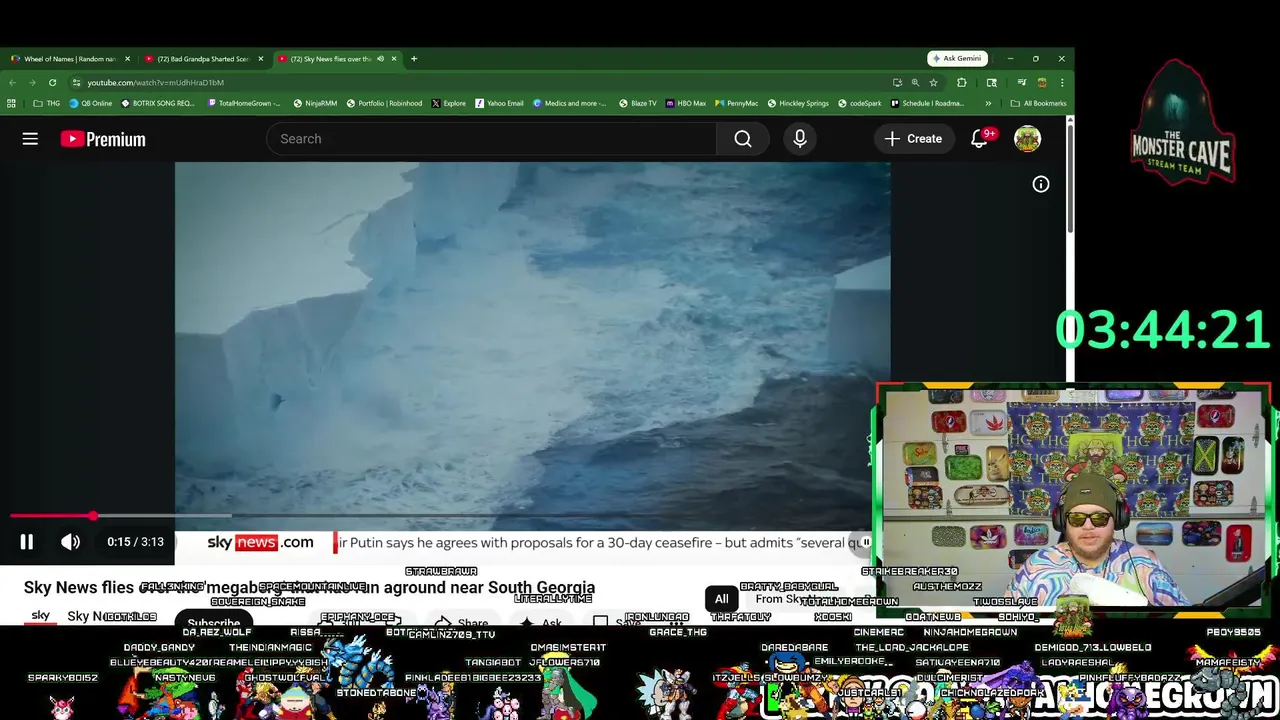Open the THG bookmark folder
Image resolution: width=1280 pixels, height=720 pixels.
click(46, 103)
